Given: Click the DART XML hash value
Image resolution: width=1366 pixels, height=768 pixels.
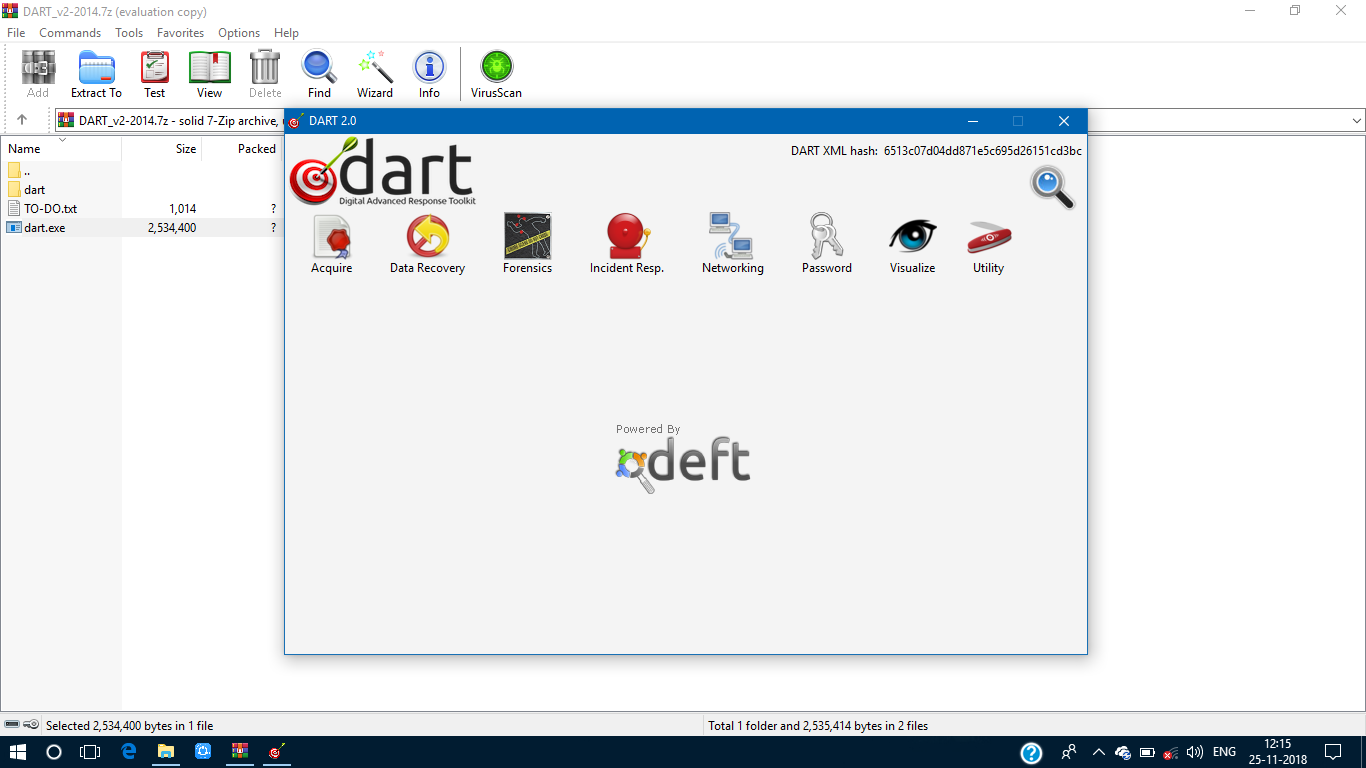Looking at the screenshot, I should (x=983, y=151).
